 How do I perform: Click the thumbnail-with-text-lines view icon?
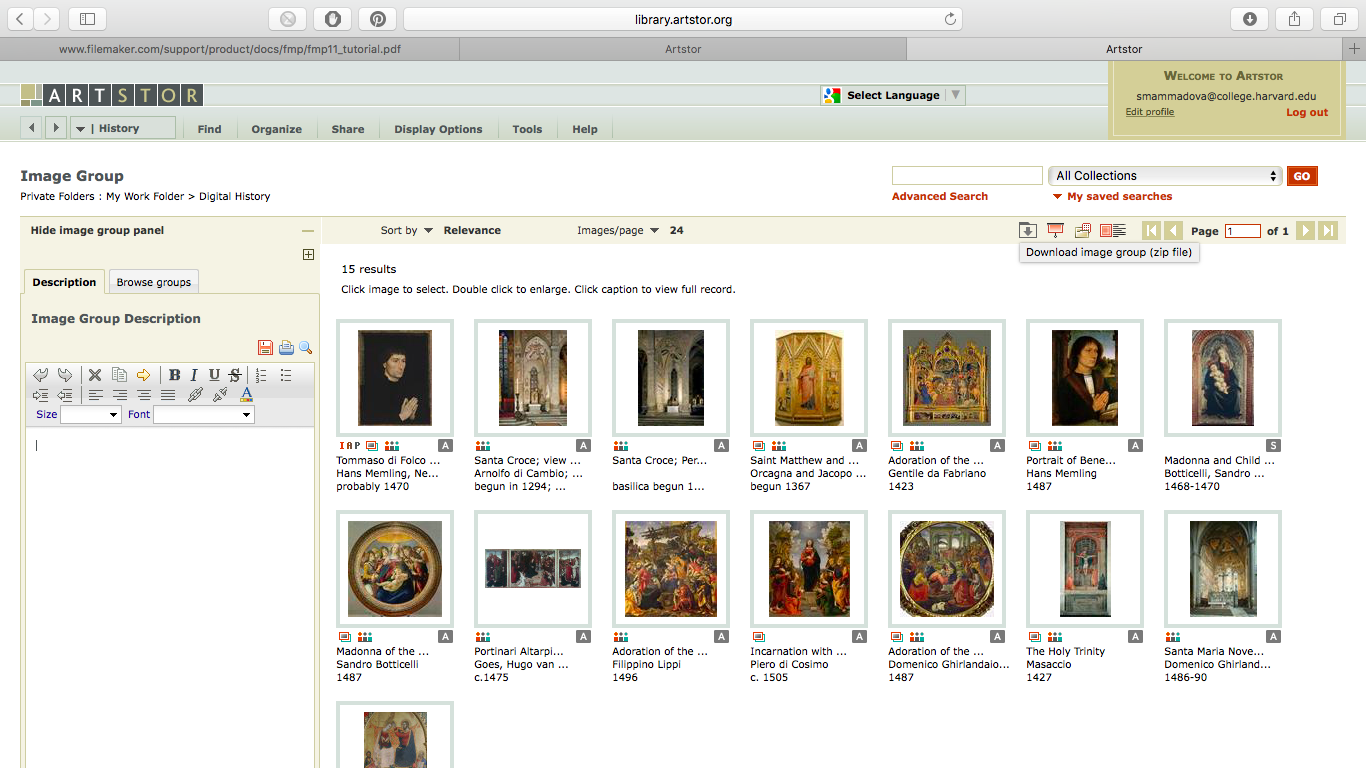pos(1112,230)
